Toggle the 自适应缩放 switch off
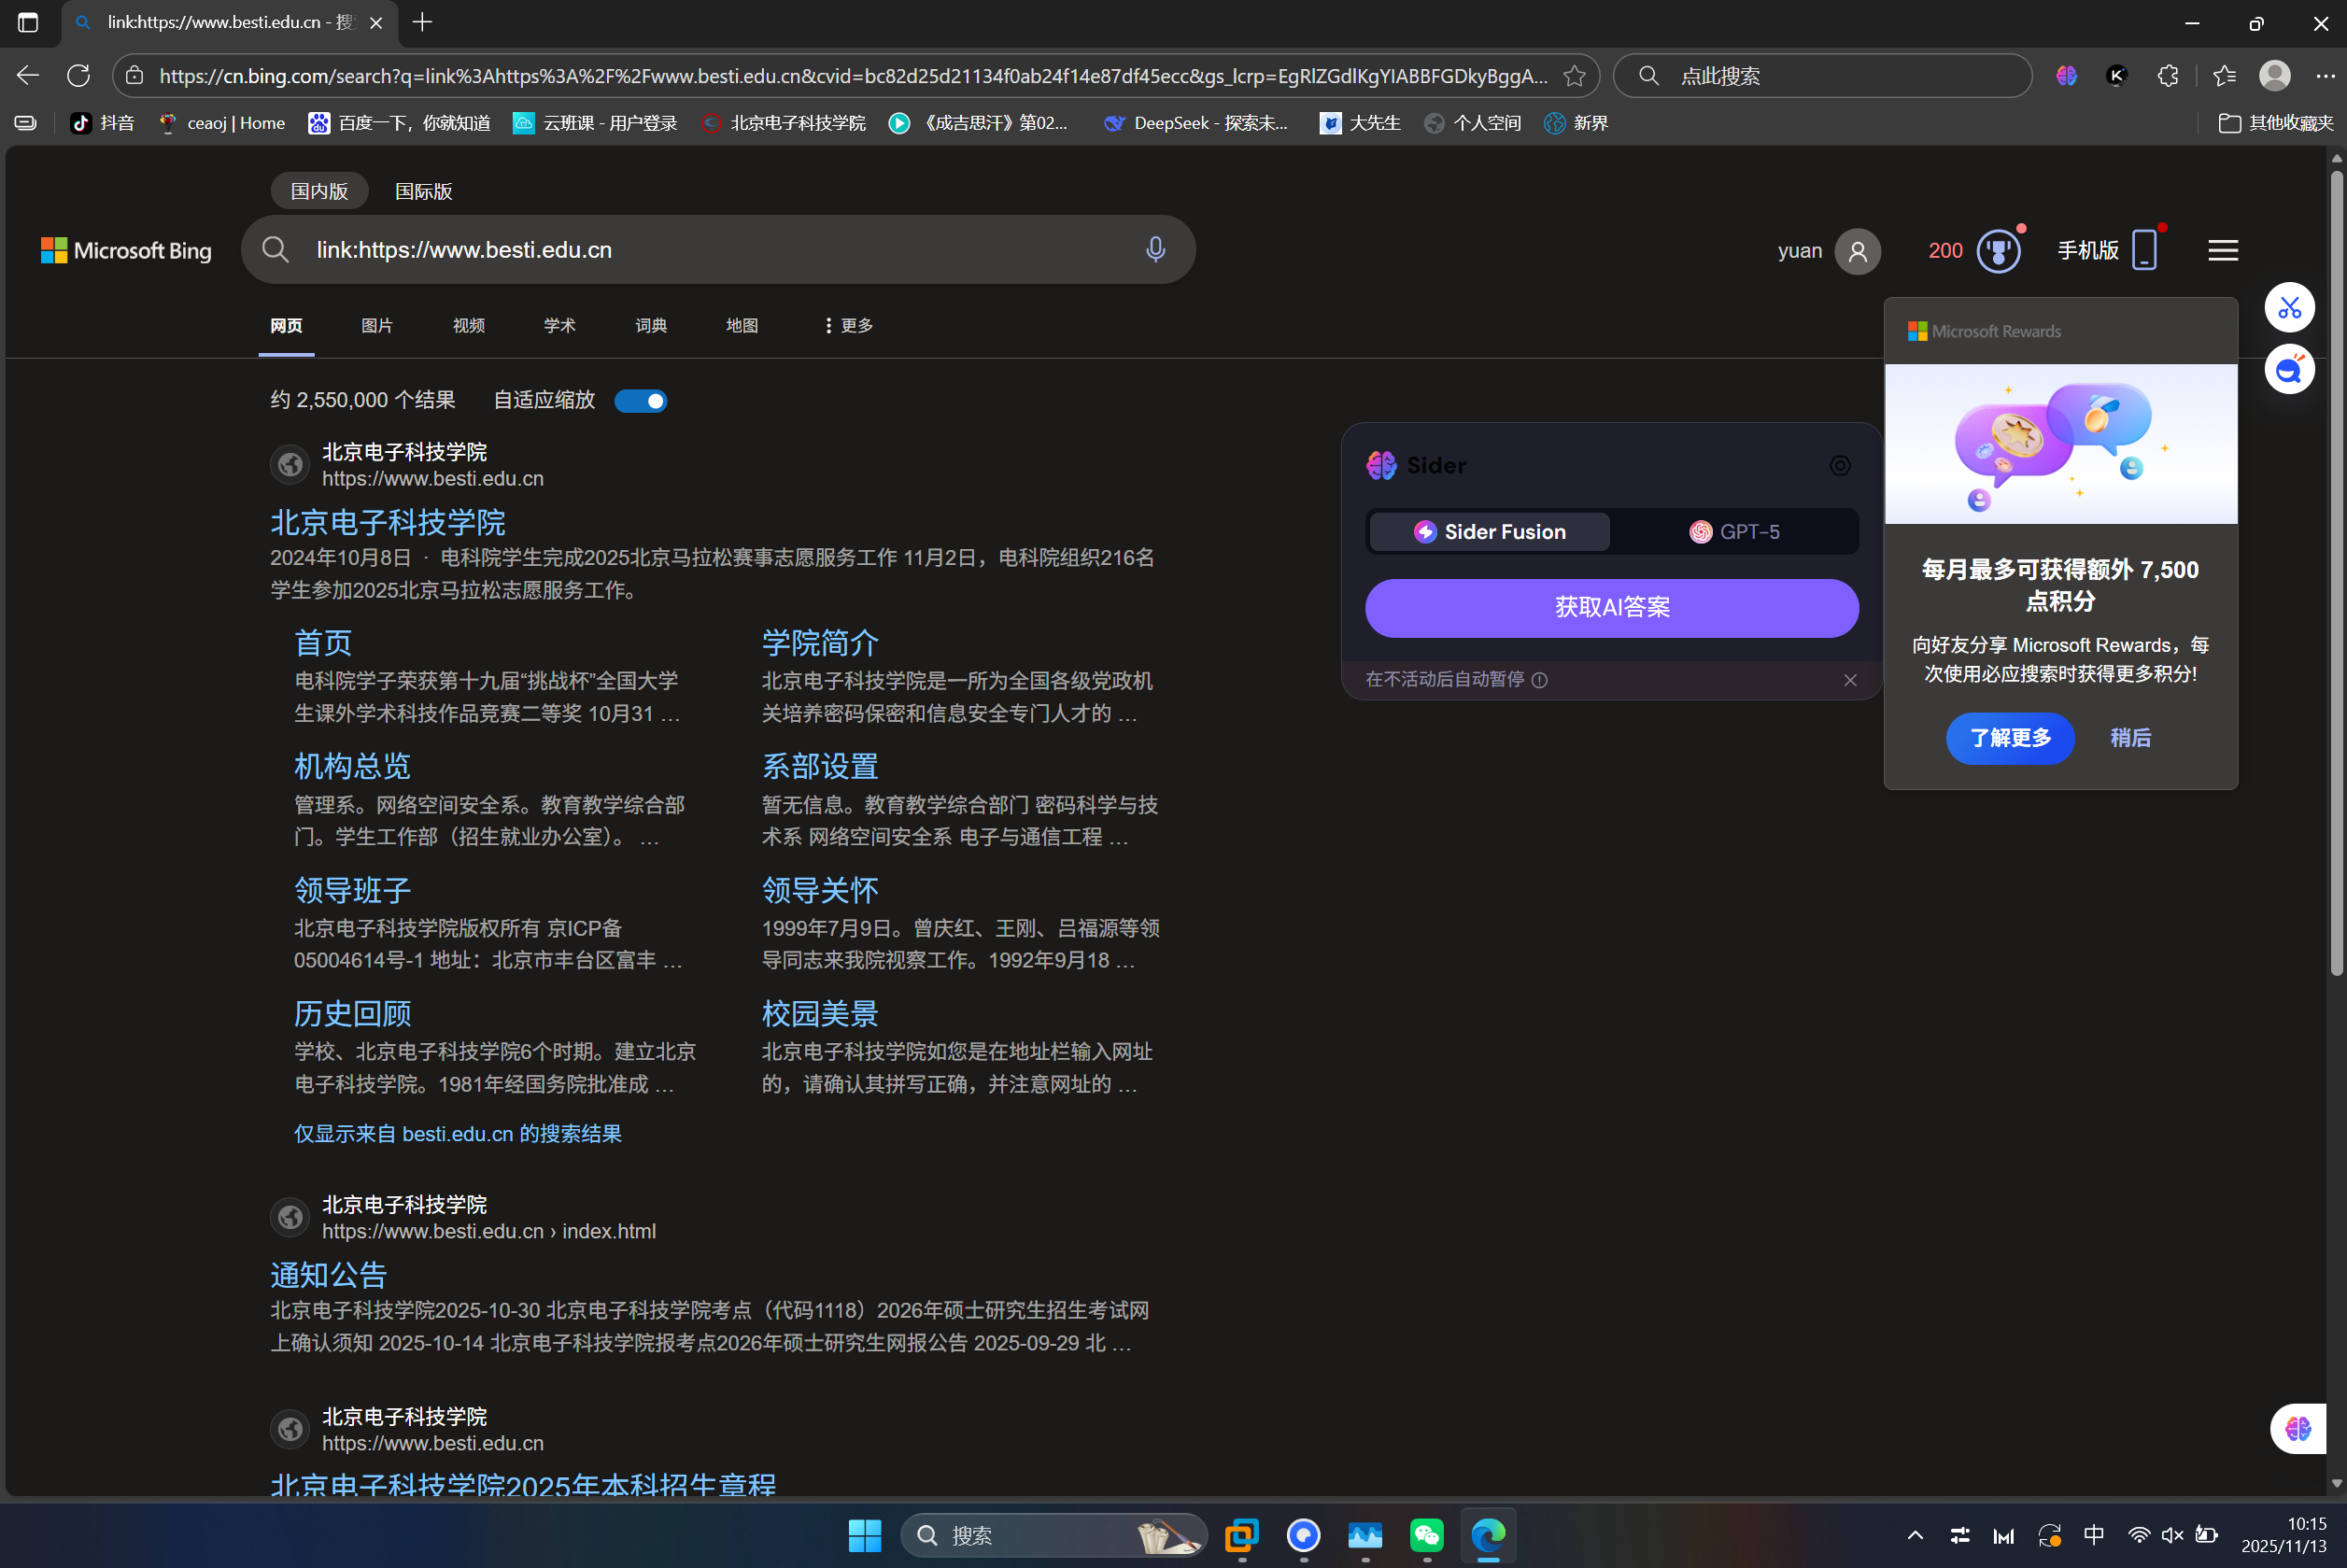The image size is (2347, 1568). tap(640, 399)
